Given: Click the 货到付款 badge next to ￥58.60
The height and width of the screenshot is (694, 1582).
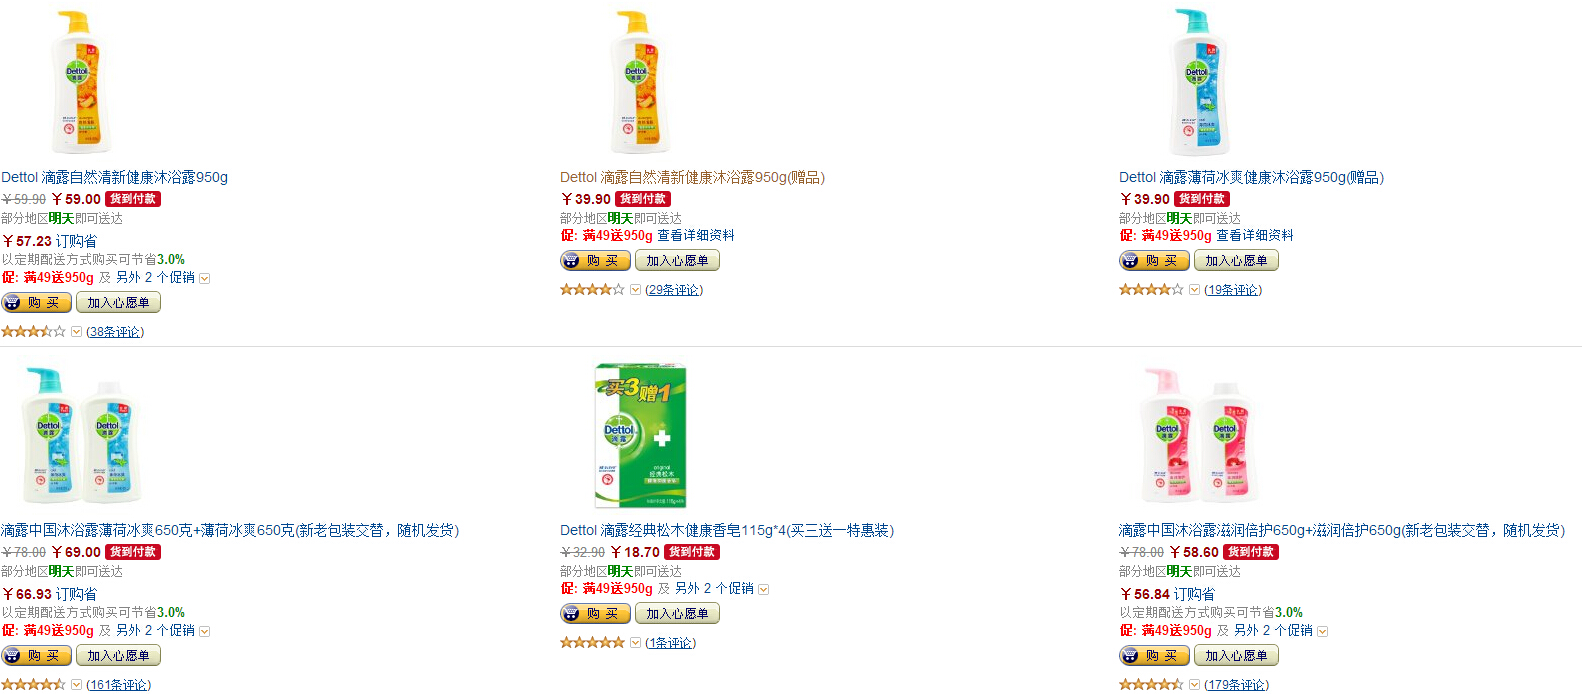Looking at the screenshot, I should click(1251, 552).
